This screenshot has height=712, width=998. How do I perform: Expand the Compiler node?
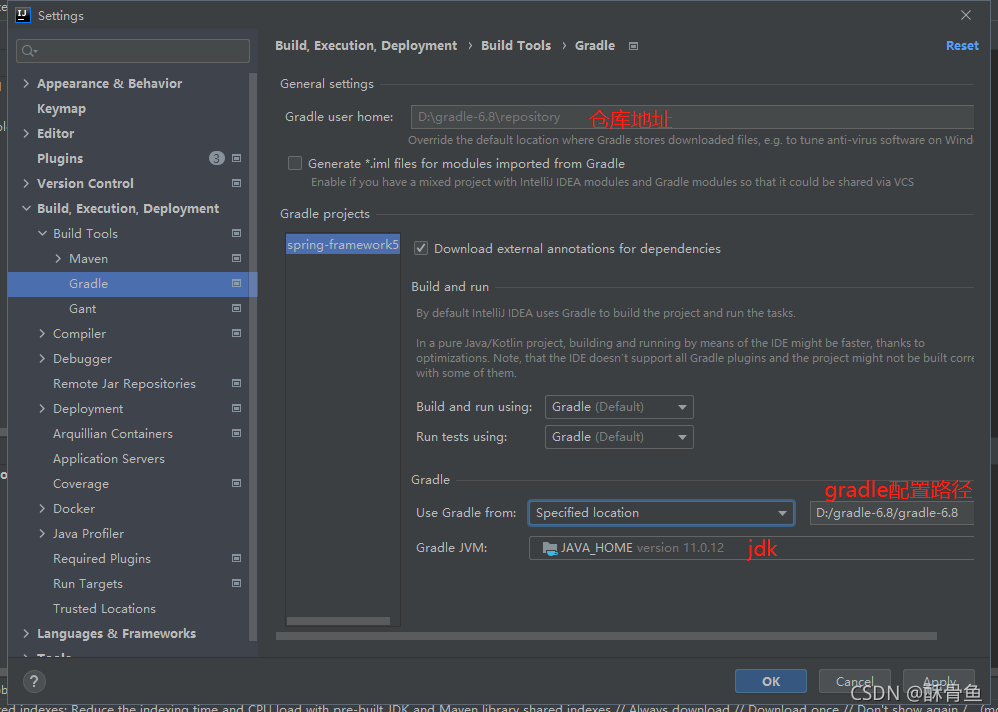click(42, 333)
